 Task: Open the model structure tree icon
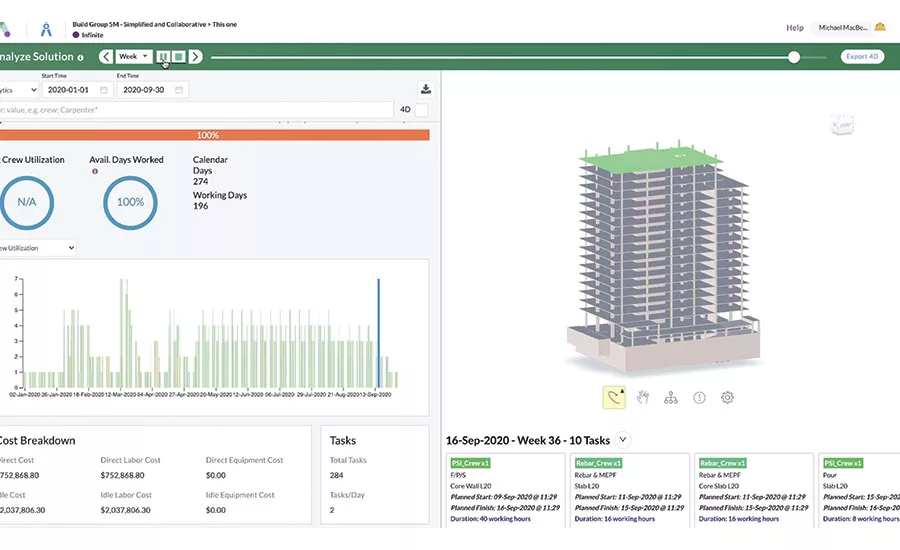point(670,397)
